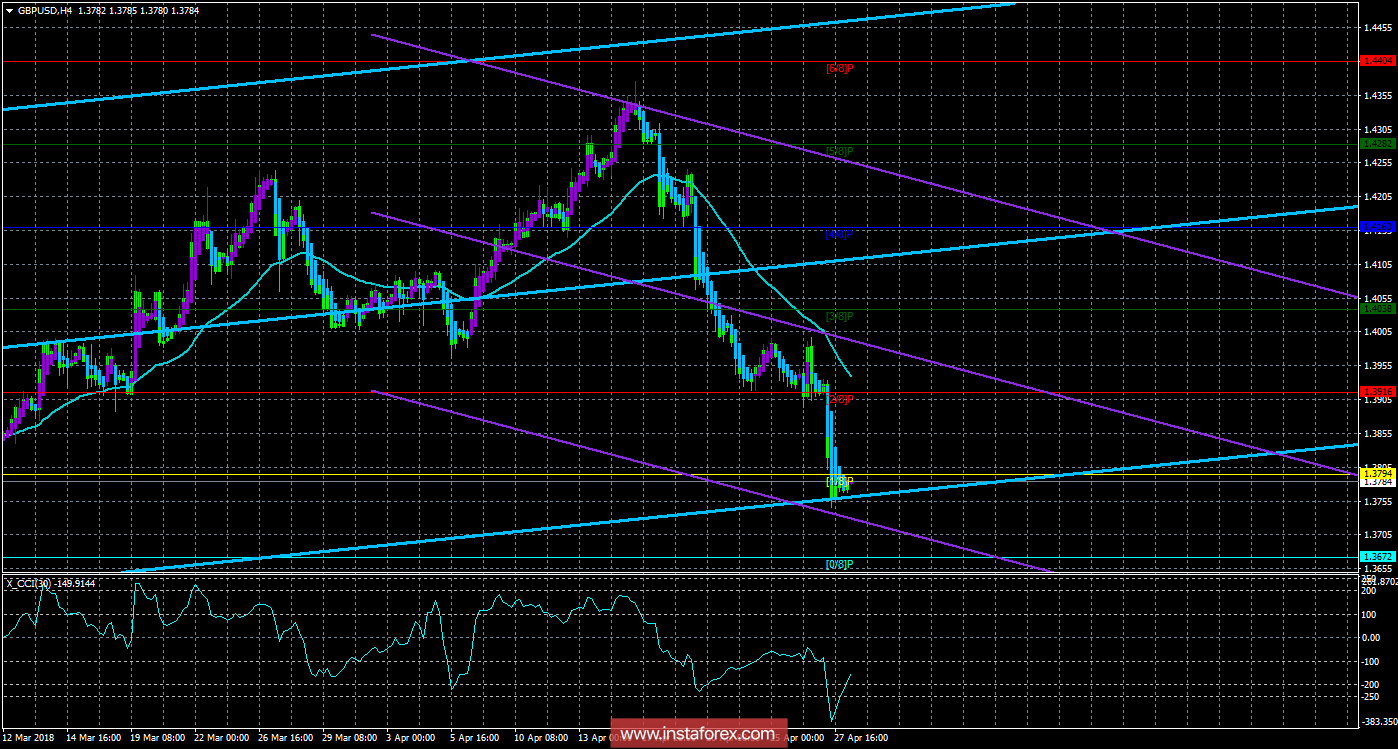Click the red 1.4404 price tag
This screenshot has height=749, width=1398.
click(1378, 61)
